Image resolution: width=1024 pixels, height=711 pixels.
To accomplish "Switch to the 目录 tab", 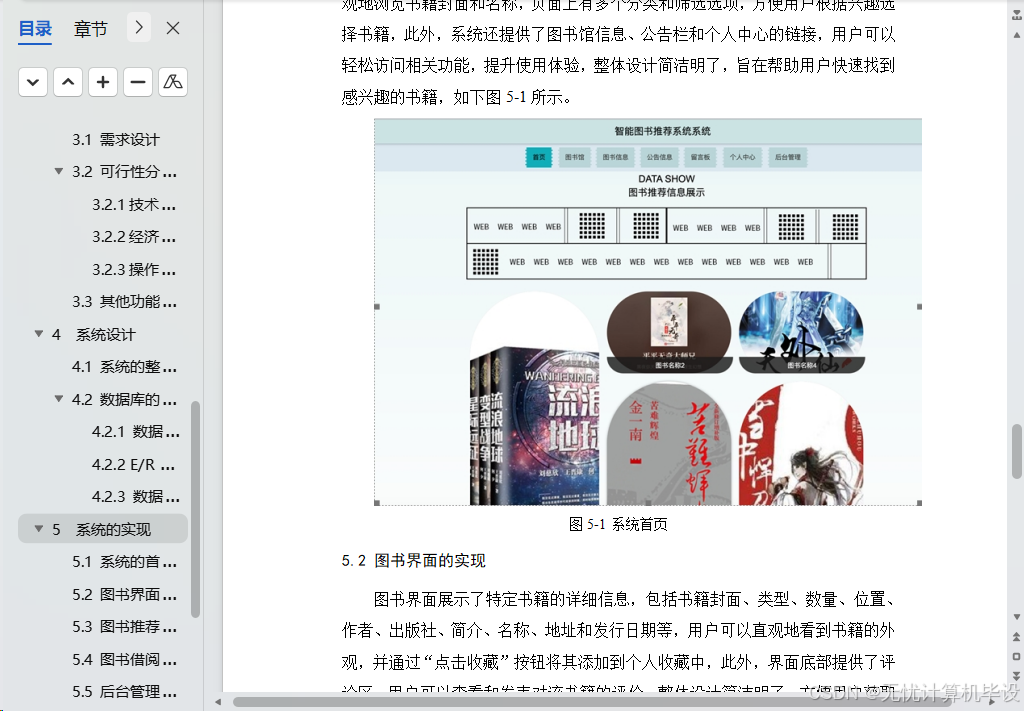I will [35, 29].
